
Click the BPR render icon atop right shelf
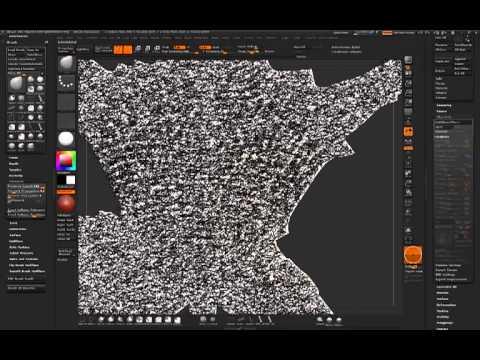(x=408, y=60)
